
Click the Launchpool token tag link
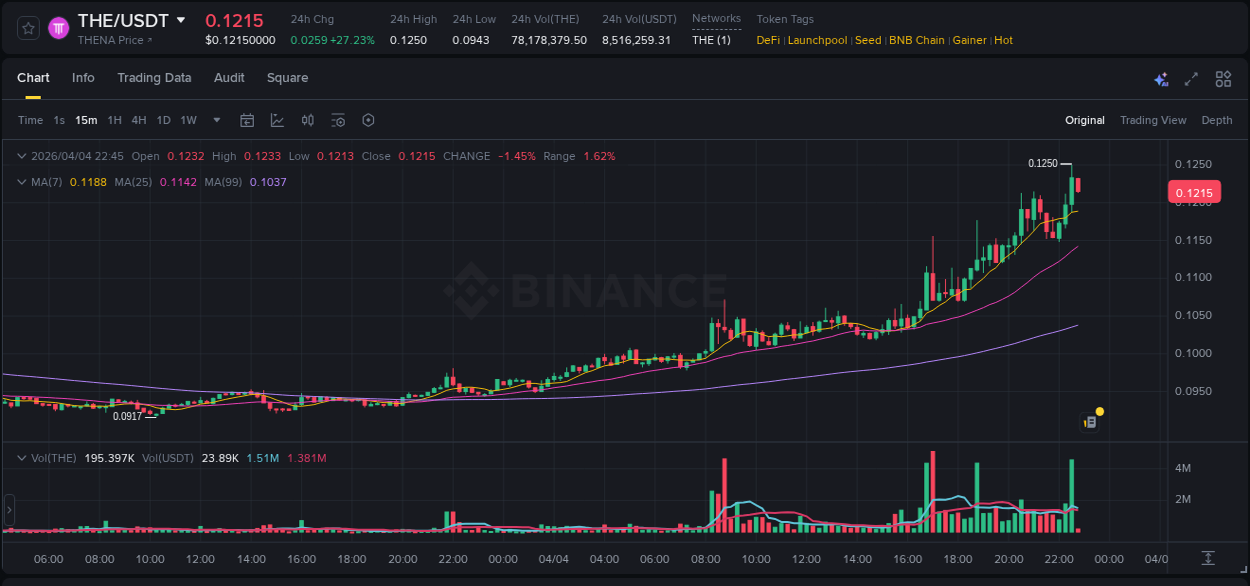817,40
